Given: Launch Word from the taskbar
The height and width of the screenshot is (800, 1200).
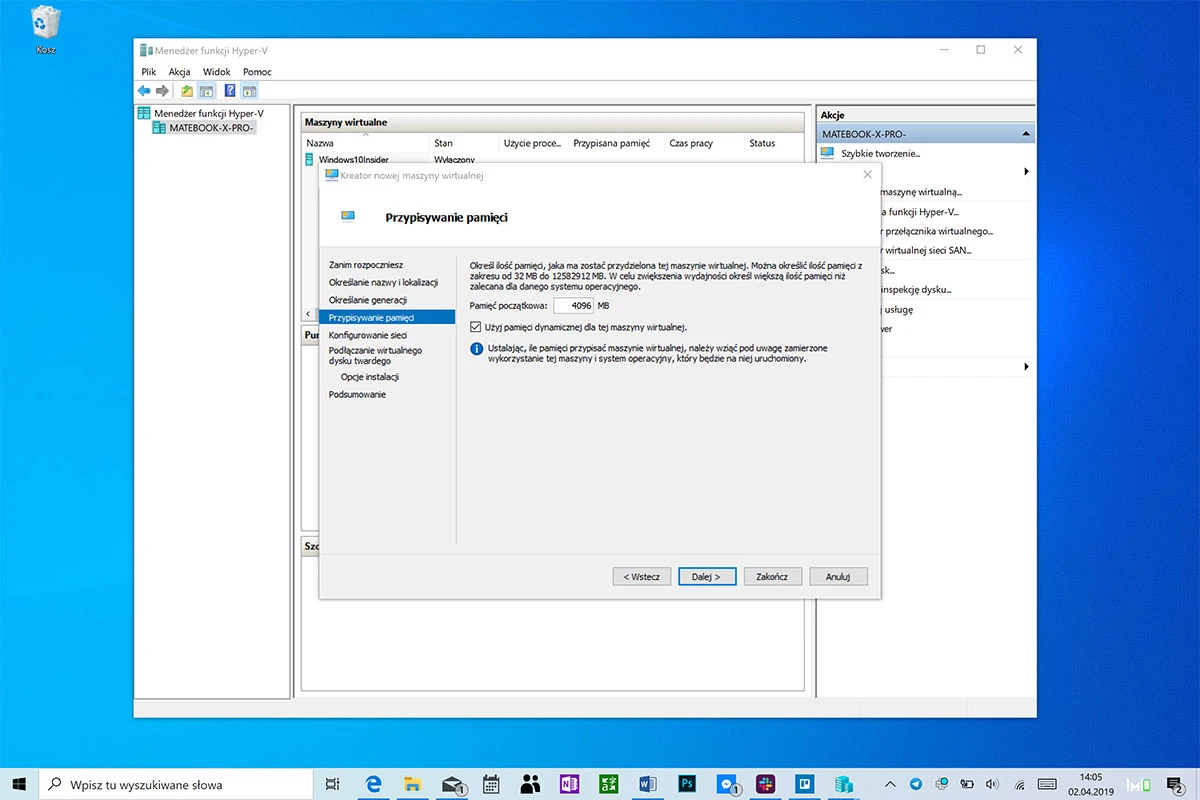Looking at the screenshot, I should pyautogui.click(x=647, y=784).
